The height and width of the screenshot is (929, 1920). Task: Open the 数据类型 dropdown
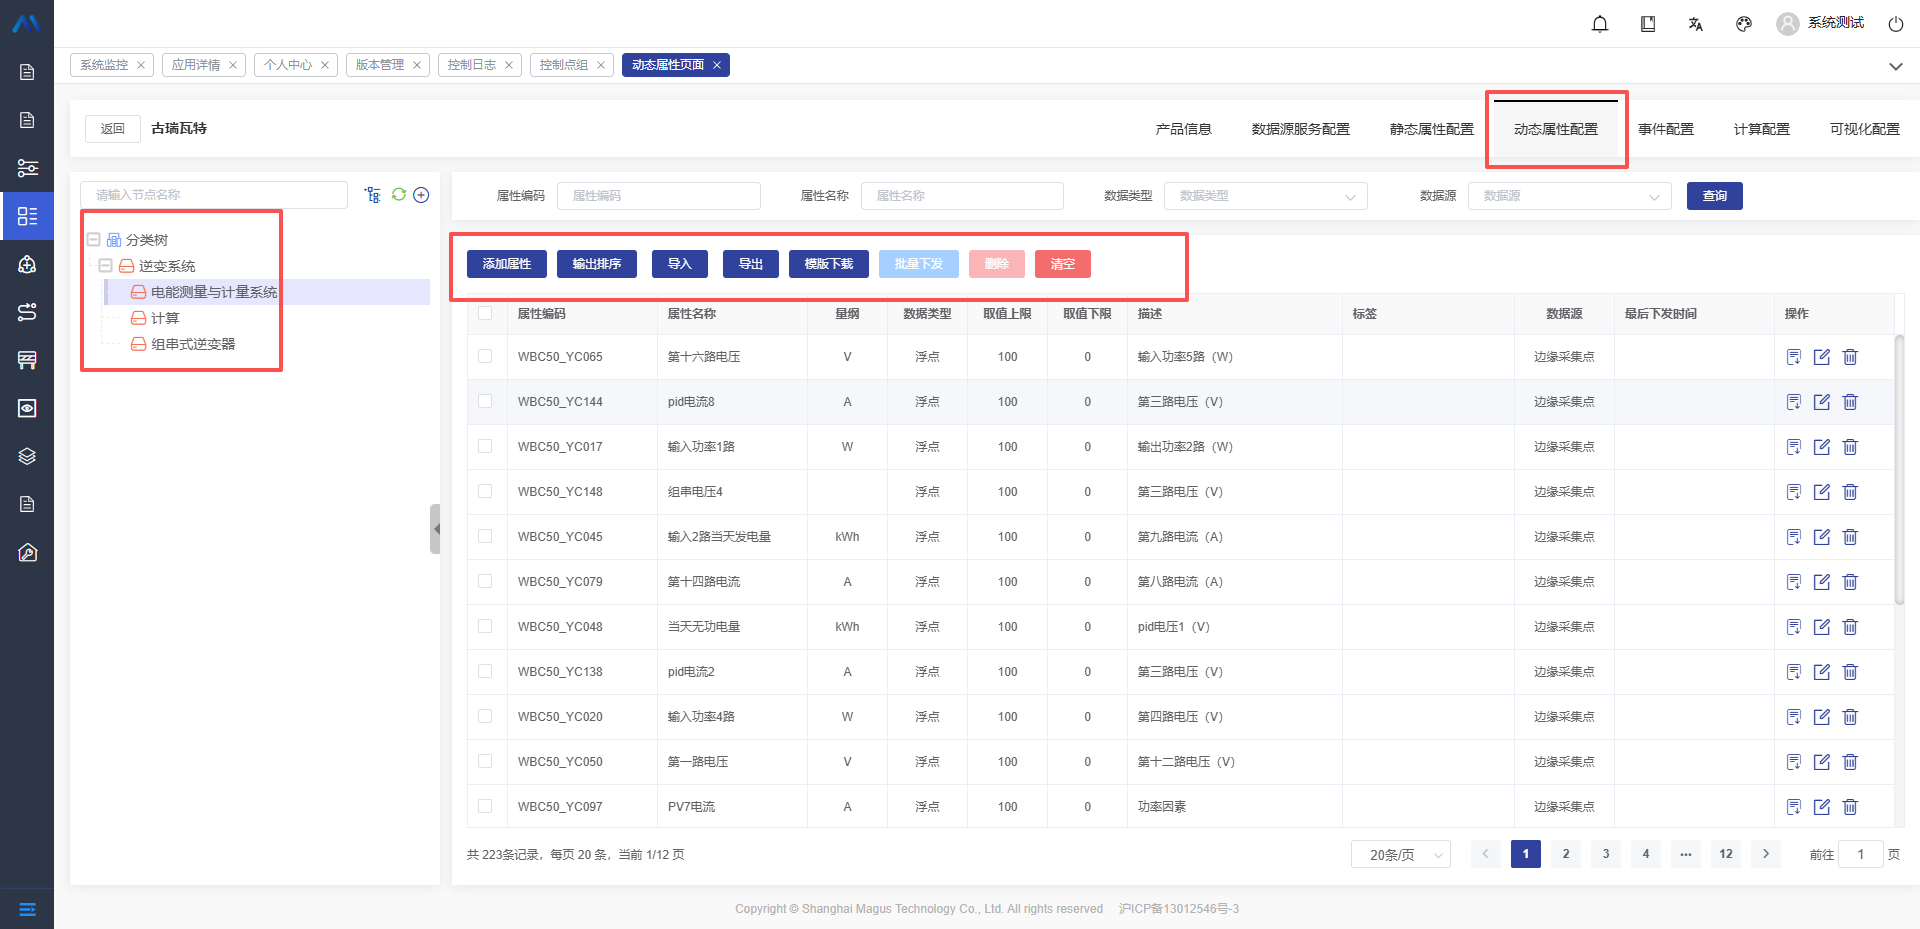tap(1265, 196)
